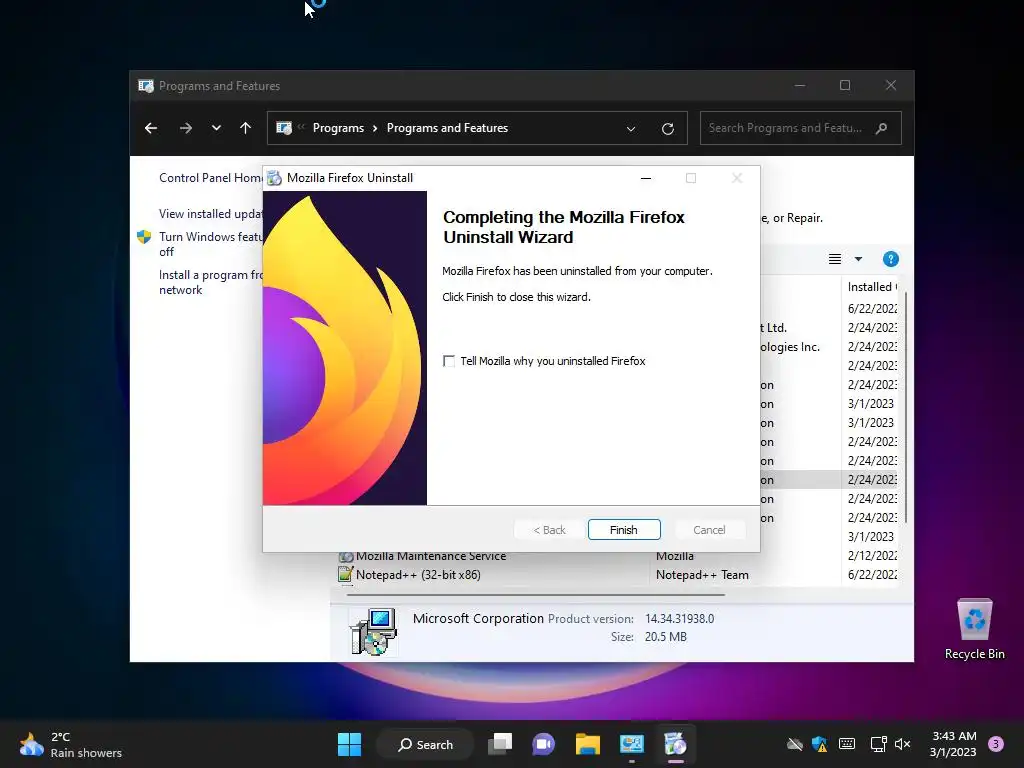
Task: Open the Chat app on the taskbar
Action: tap(543, 744)
